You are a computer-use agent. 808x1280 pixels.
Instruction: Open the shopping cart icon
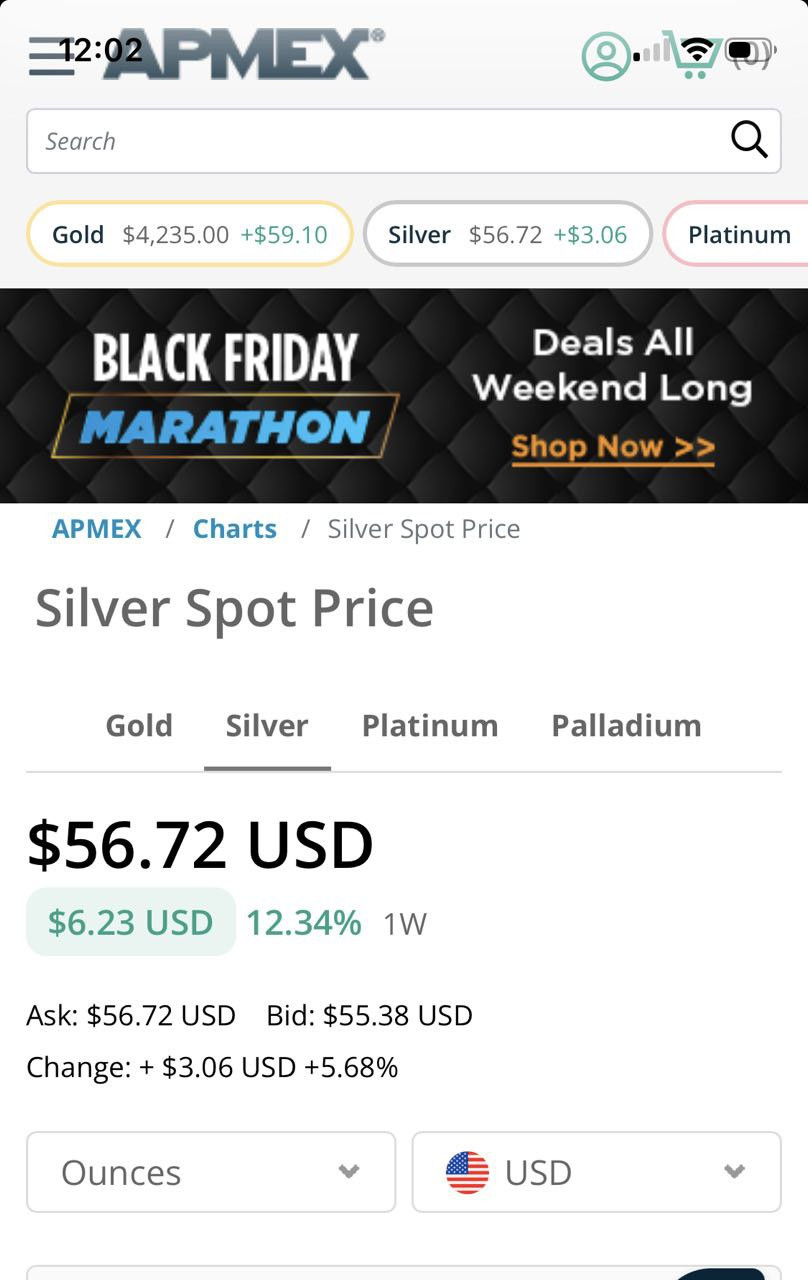[x=696, y=56]
